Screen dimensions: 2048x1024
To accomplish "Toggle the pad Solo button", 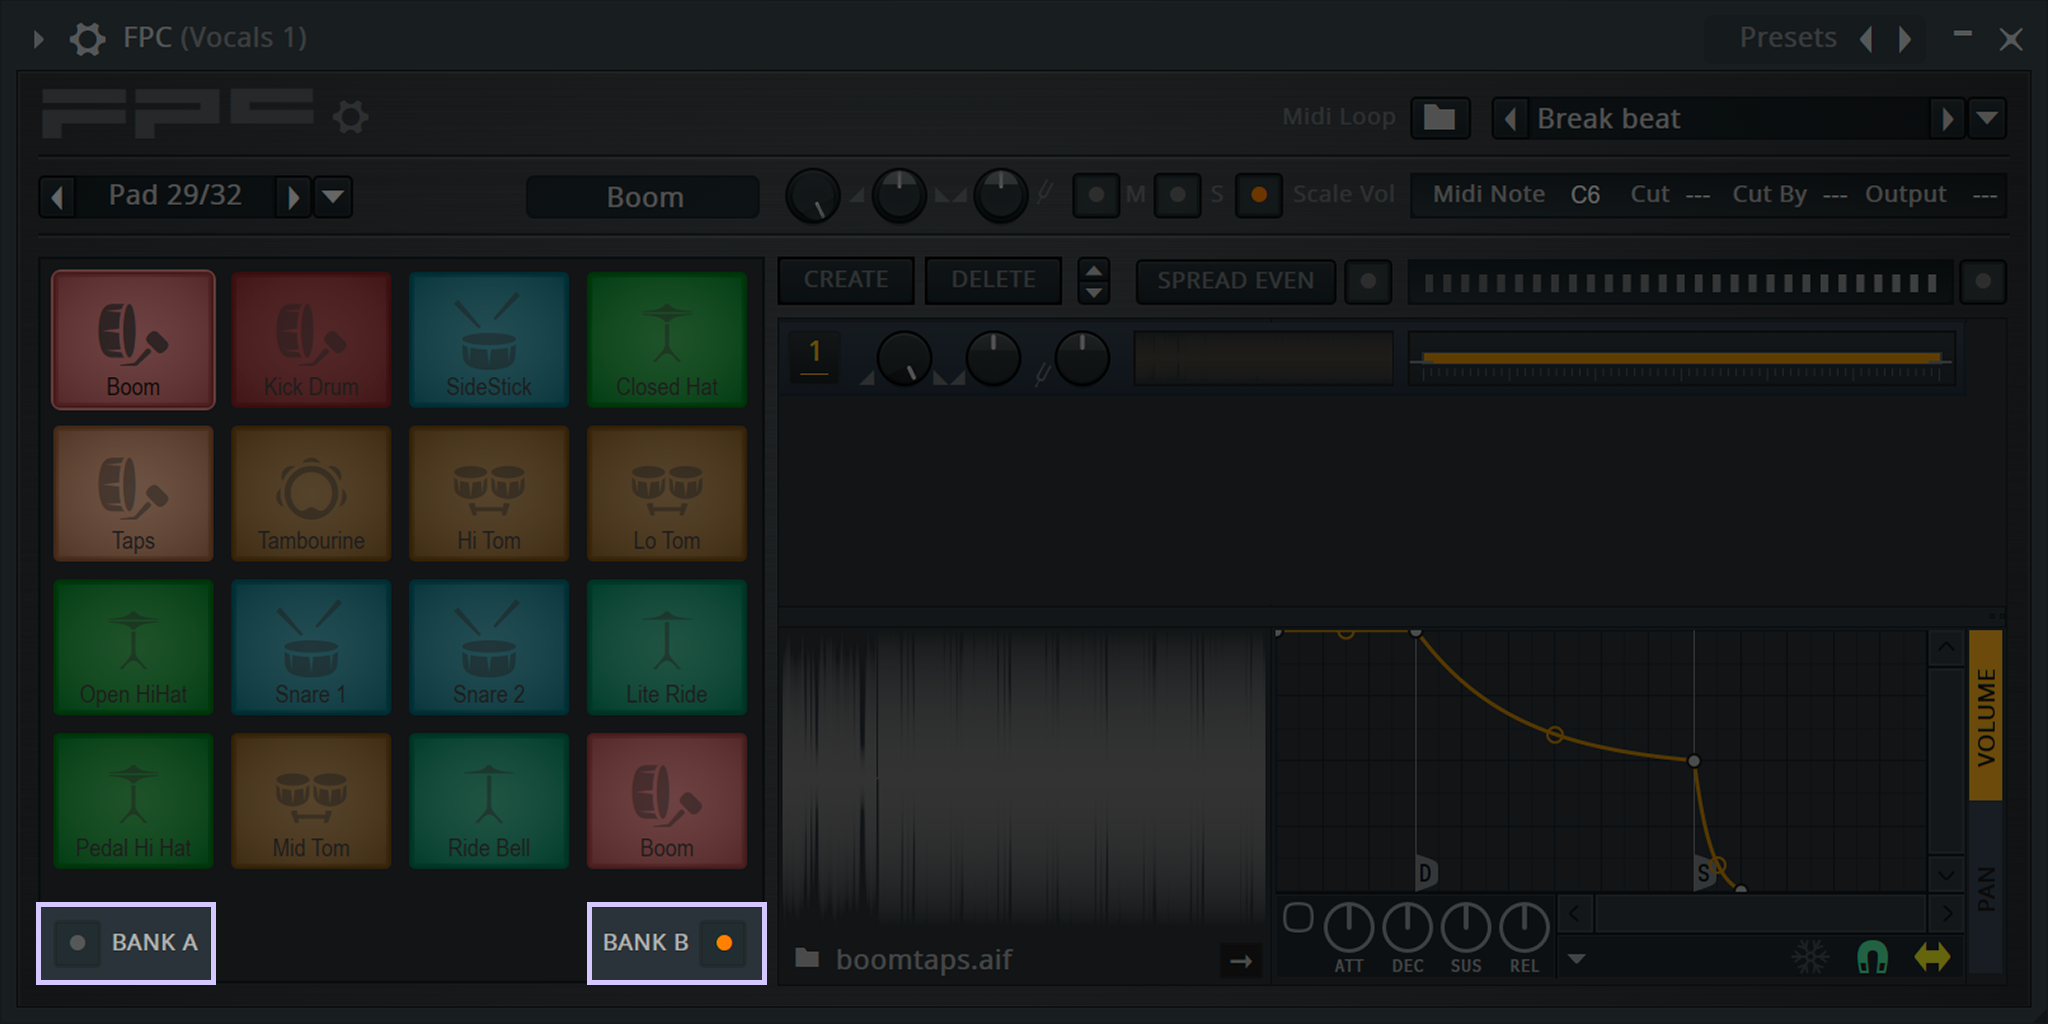I will (1178, 195).
